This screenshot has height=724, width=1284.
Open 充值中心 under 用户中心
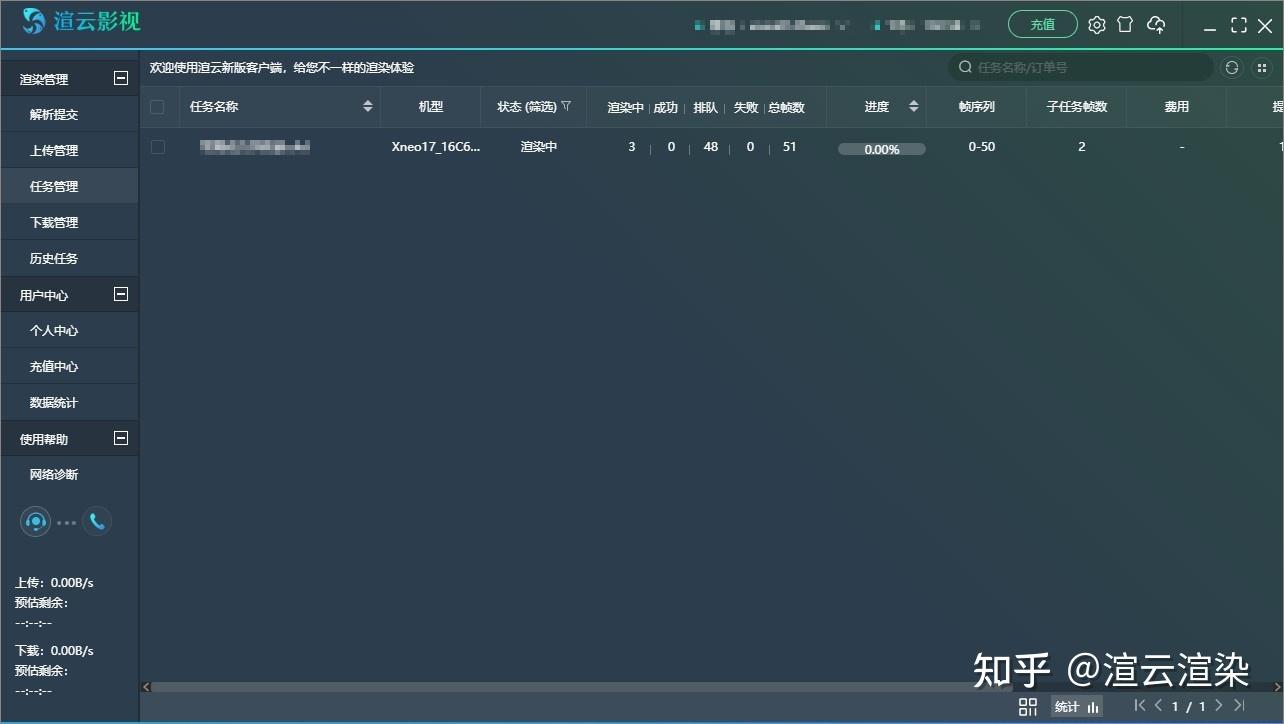[55, 365]
